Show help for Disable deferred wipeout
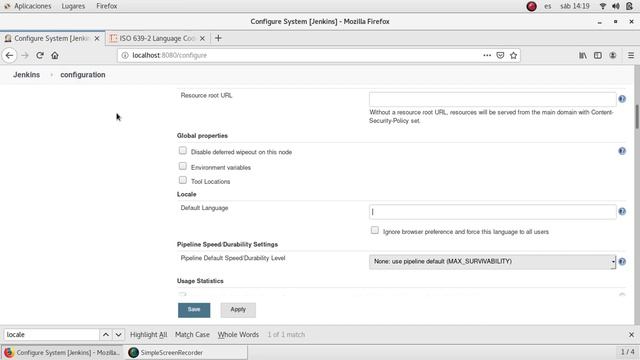Viewport: 640px width, 360px height. click(622, 151)
